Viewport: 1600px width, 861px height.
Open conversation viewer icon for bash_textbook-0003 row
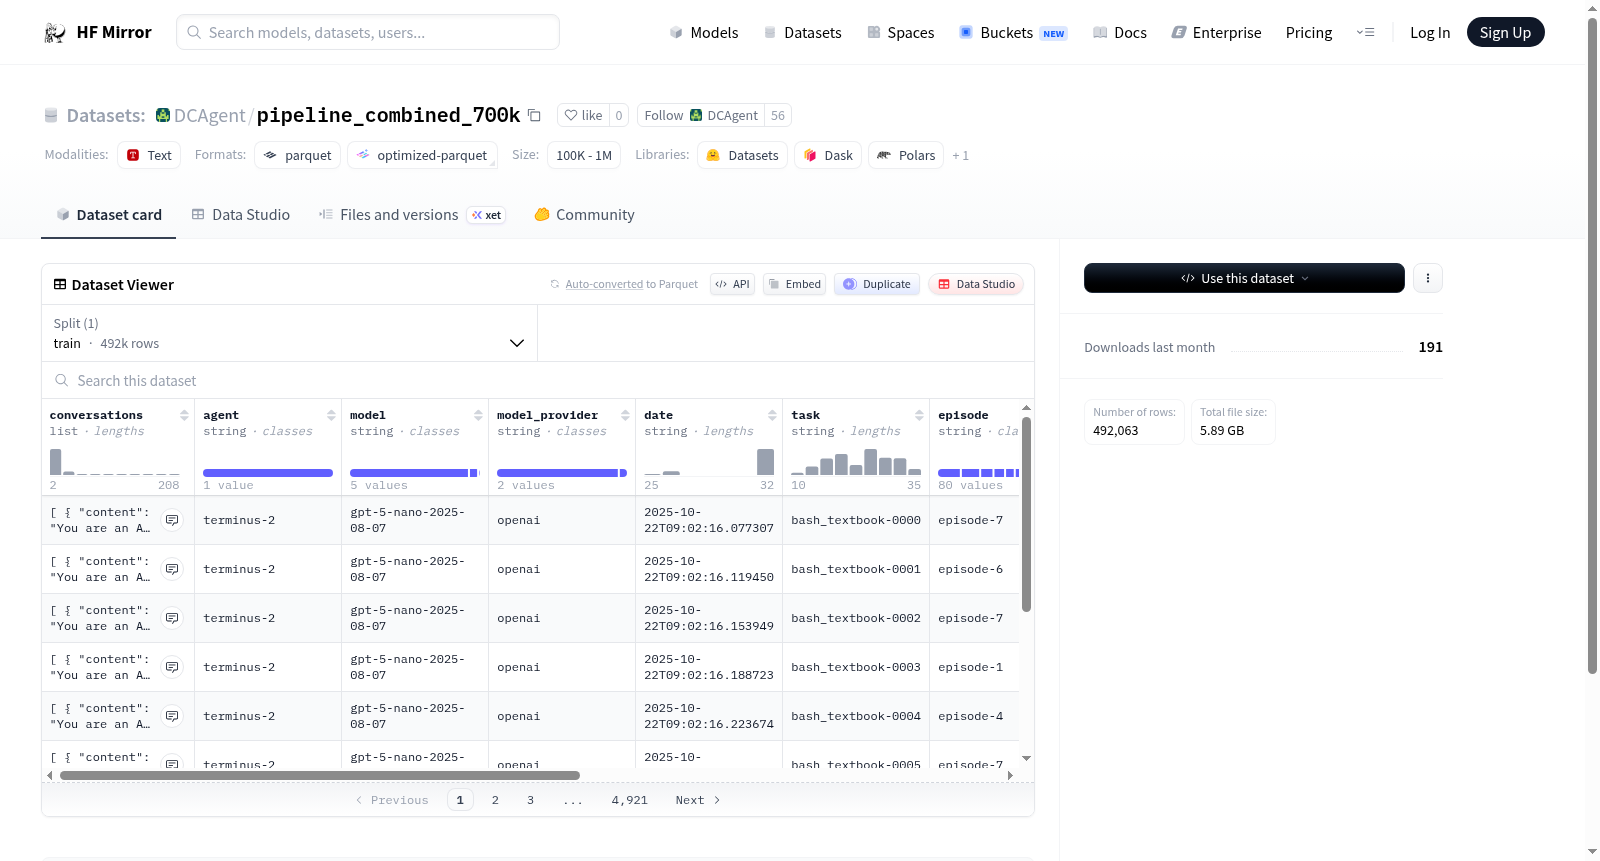click(172, 667)
